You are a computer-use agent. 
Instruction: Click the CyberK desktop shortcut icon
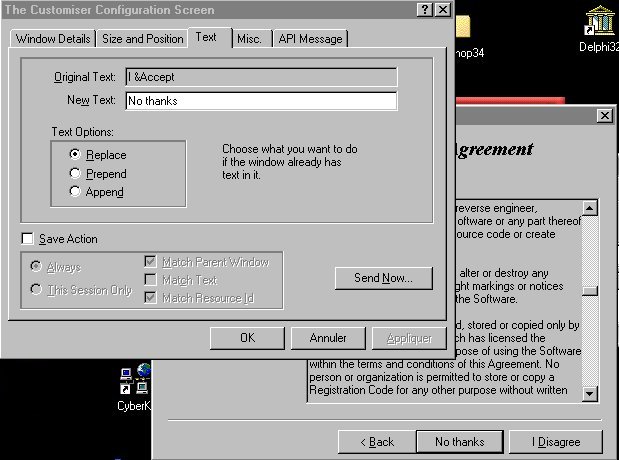click(x=134, y=382)
